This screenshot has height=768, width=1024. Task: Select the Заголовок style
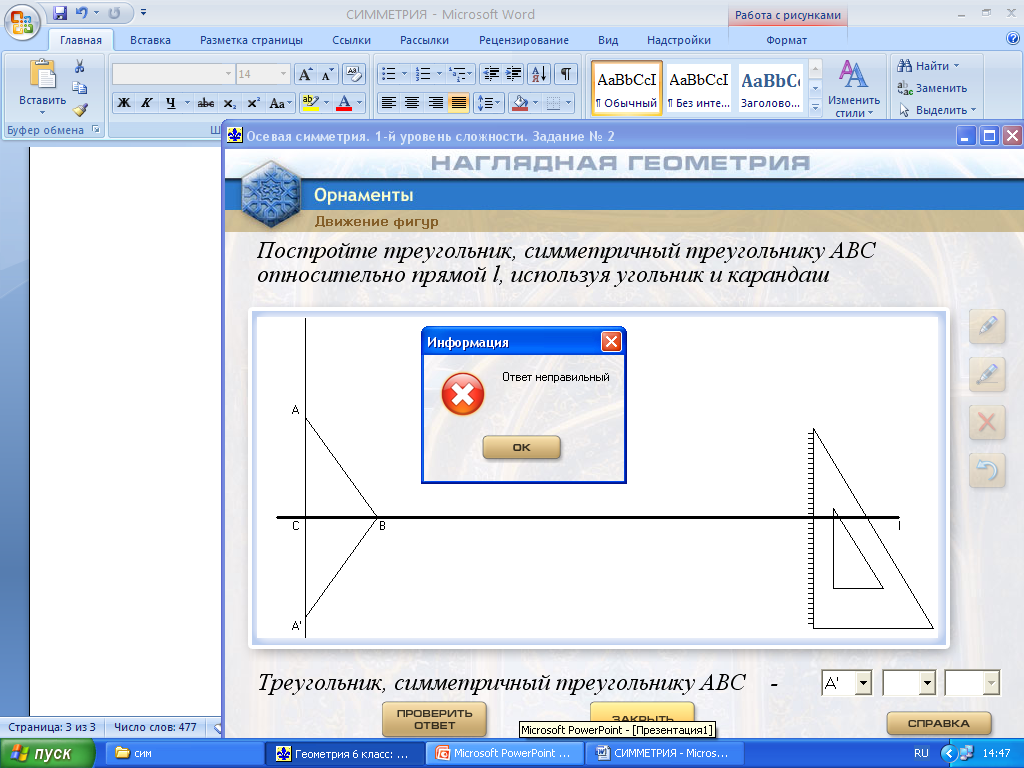pyautogui.click(x=771, y=88)
